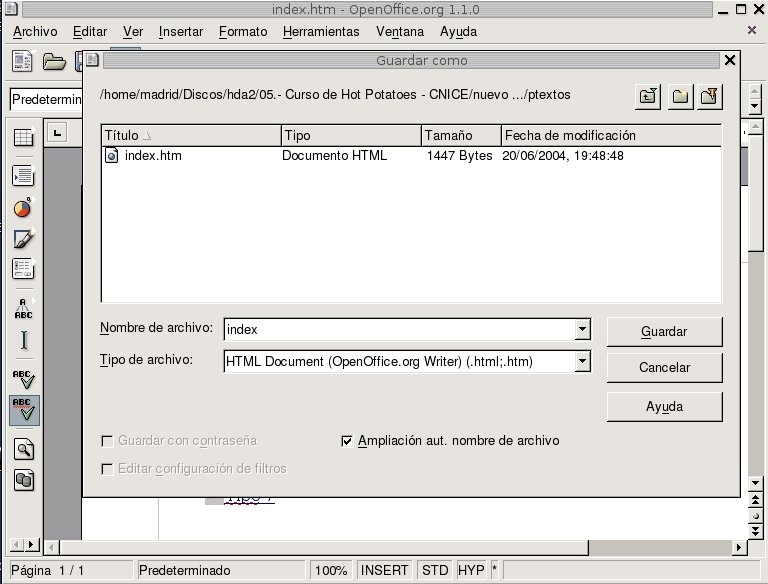
Task: Create a new folder in dialog
Action: [x=680, y=96]
